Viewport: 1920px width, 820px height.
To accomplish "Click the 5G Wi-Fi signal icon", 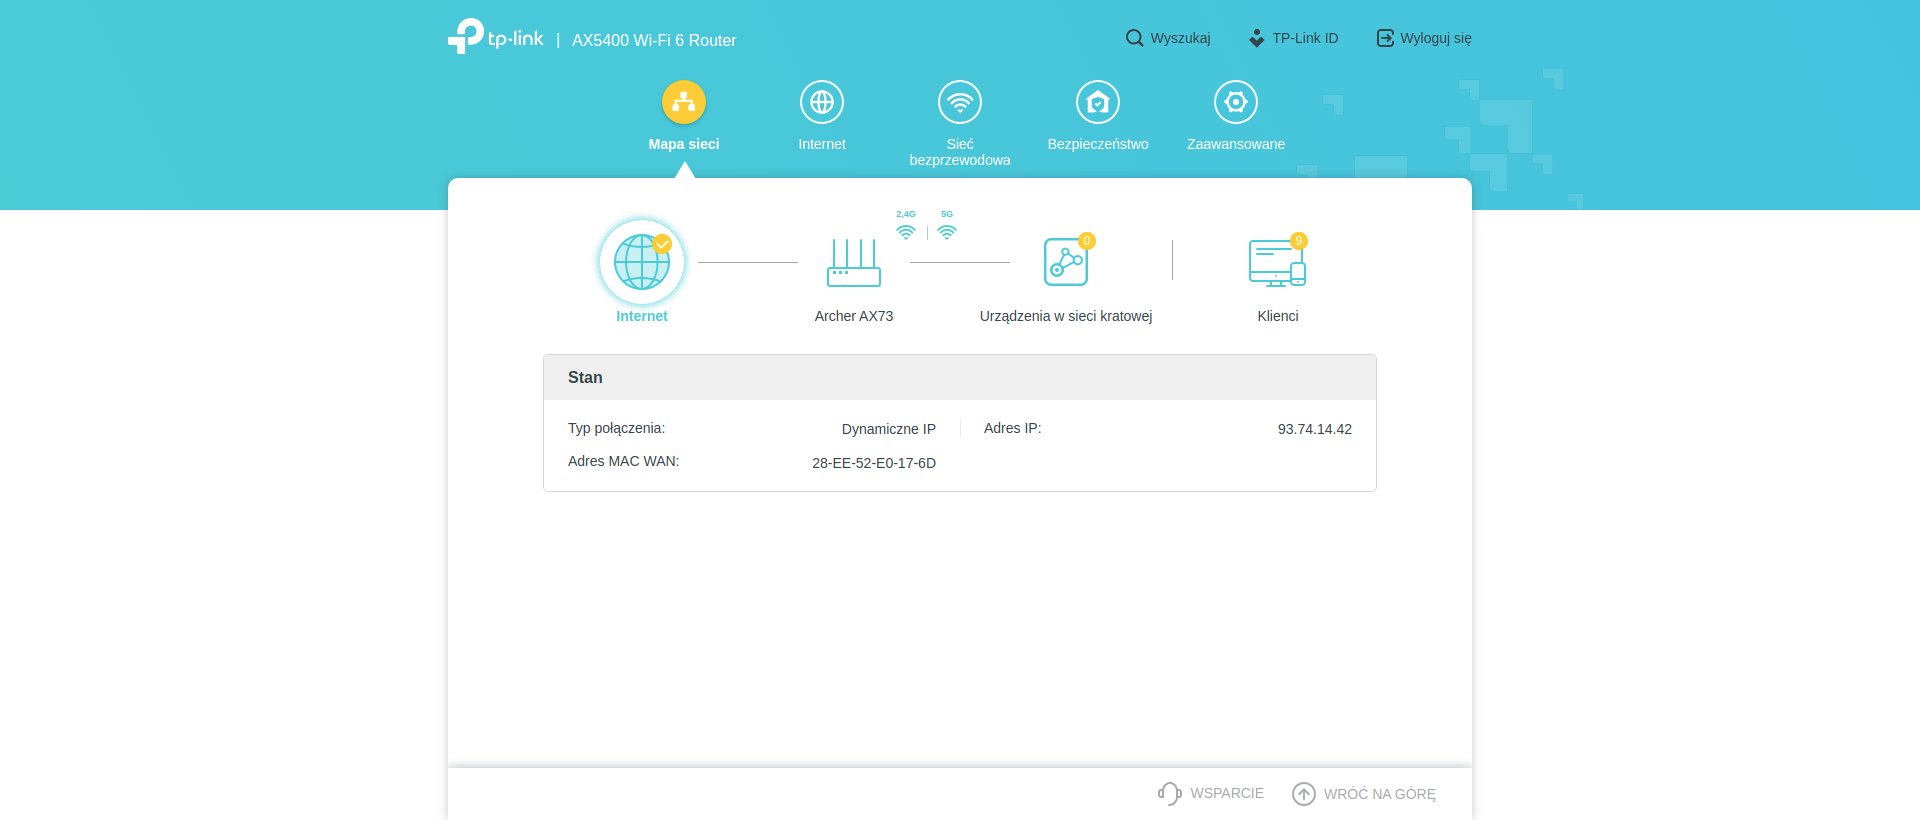I will (x=947, y=231).
